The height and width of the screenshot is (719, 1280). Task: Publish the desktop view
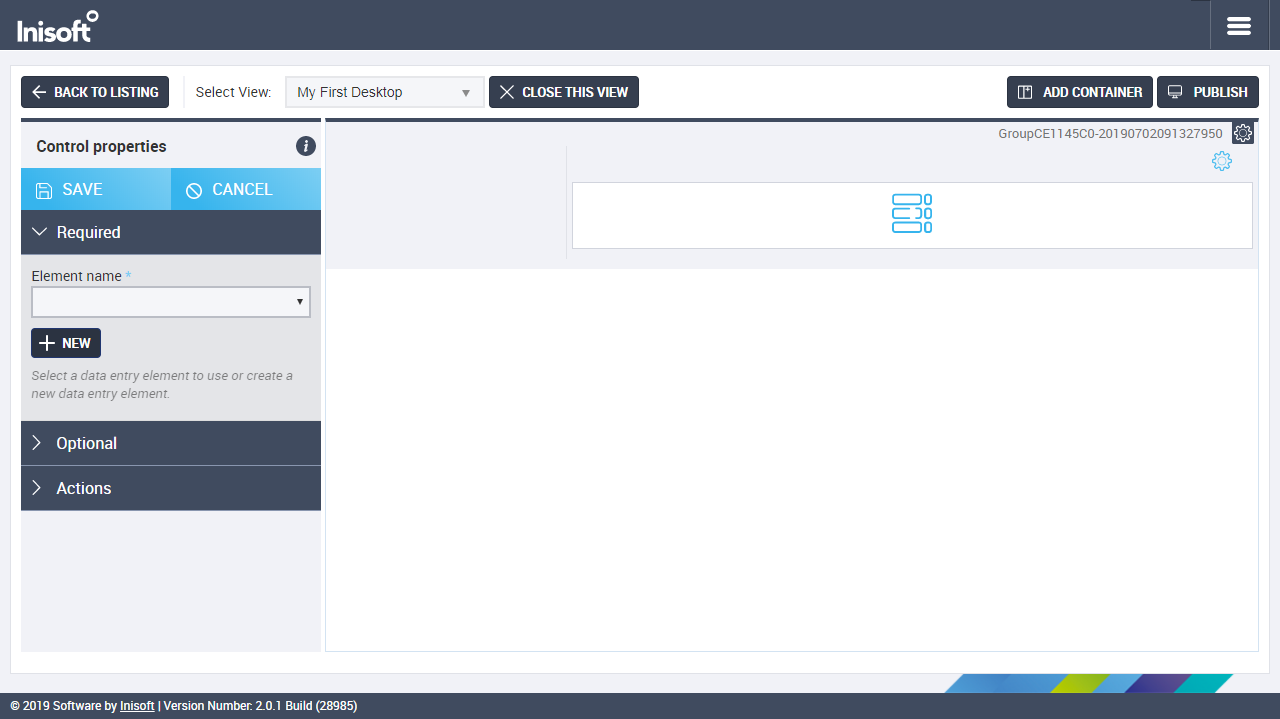click(x=1208, y=92)
